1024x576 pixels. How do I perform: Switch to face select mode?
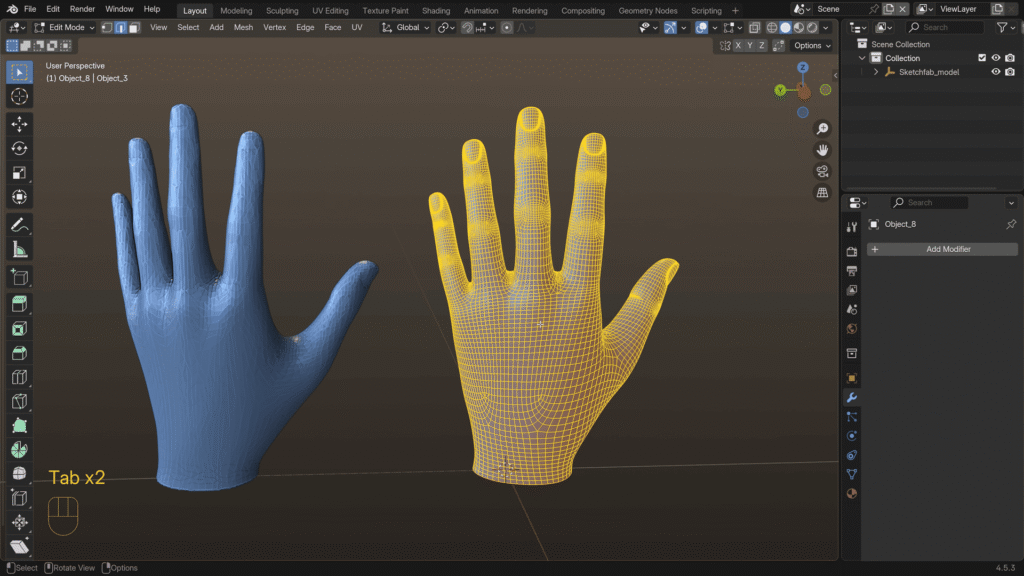[133, 27]
